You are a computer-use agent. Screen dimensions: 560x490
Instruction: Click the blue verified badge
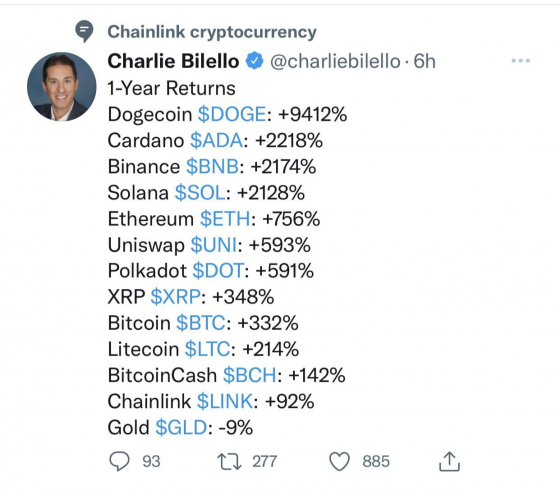[254, 61]
